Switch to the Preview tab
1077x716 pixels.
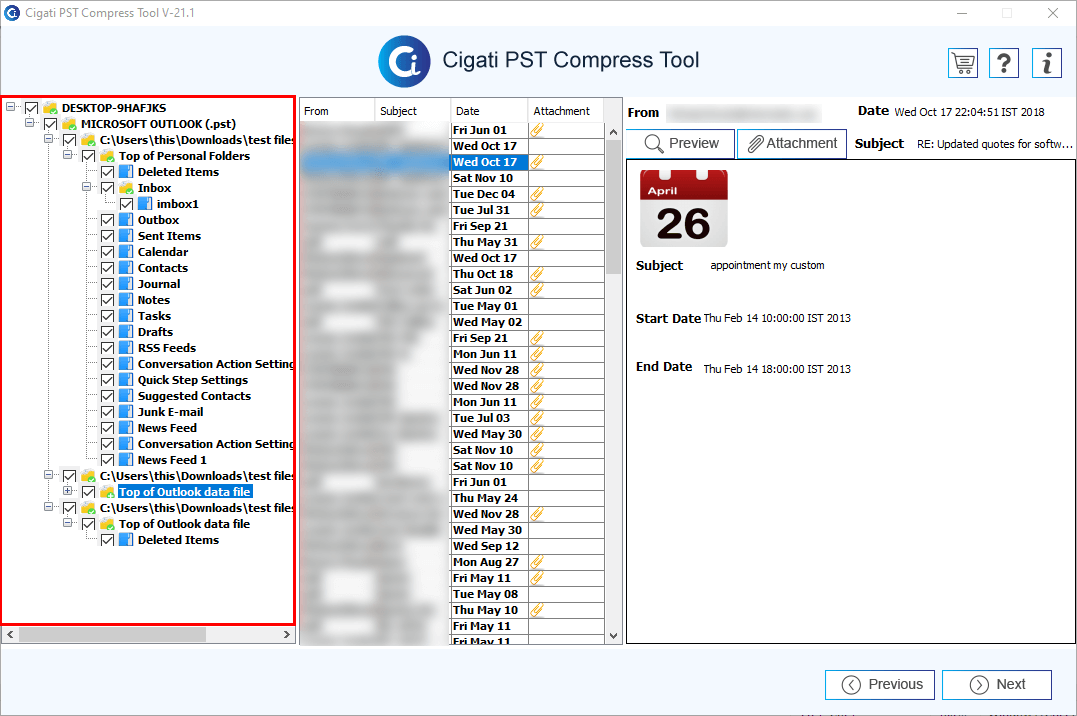pos(680,144)
